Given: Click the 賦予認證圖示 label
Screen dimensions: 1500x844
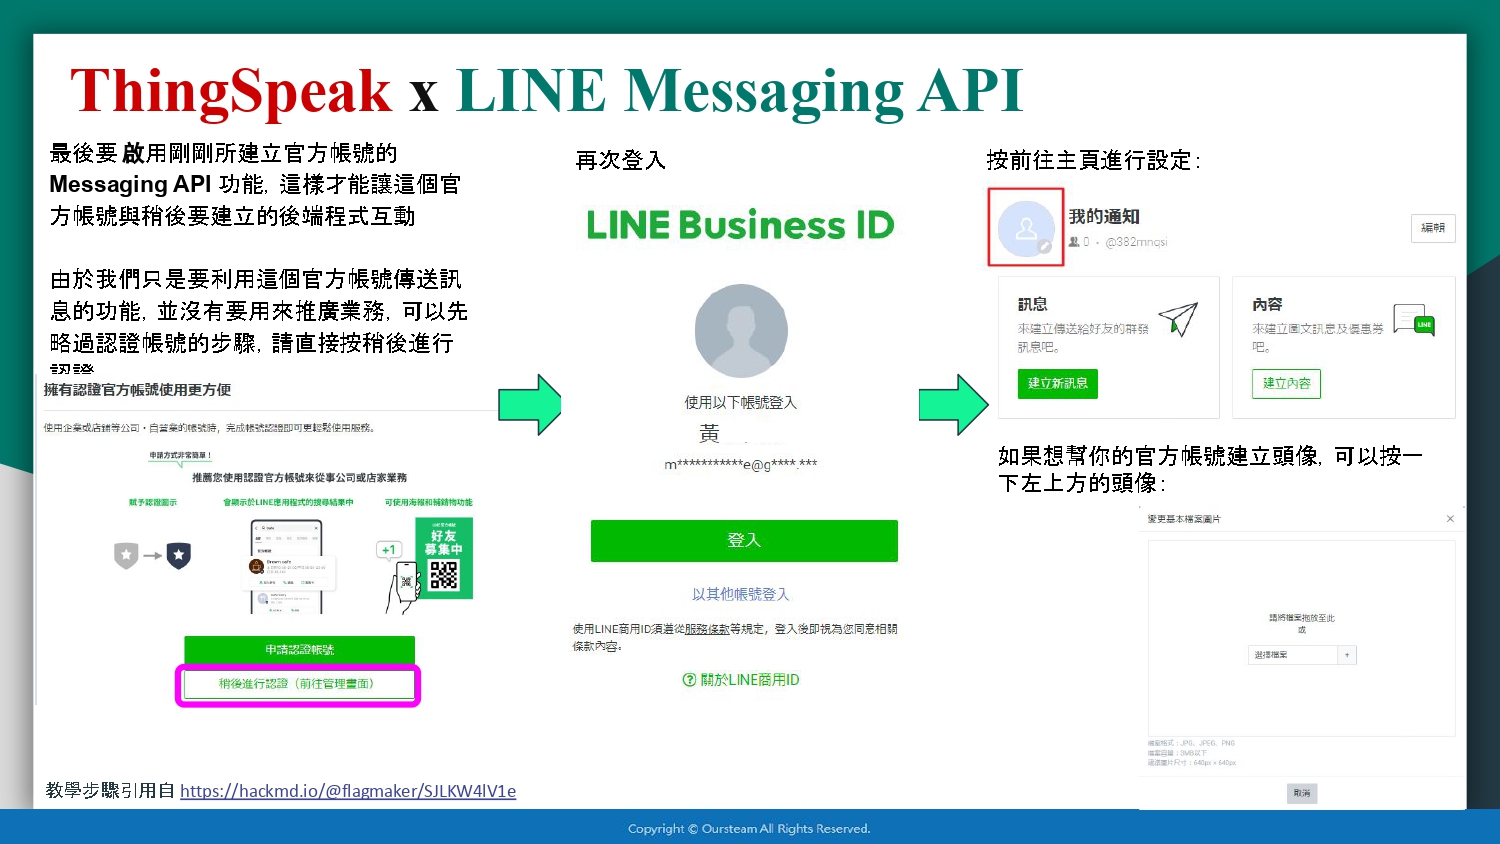Looking at the screenshot, I should 152,503.
